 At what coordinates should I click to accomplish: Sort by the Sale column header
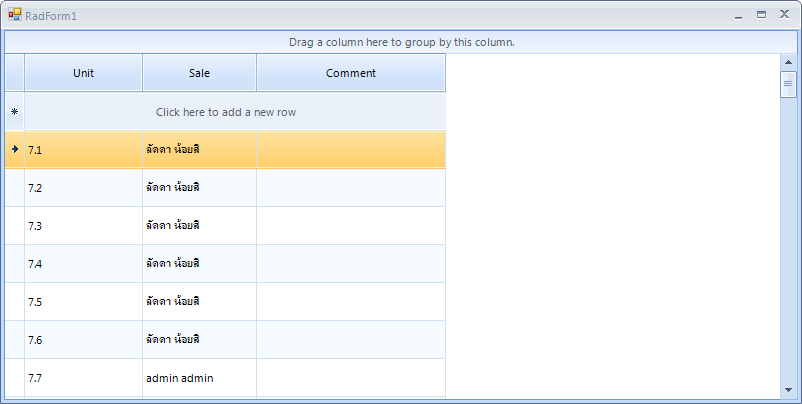point(199,73)
